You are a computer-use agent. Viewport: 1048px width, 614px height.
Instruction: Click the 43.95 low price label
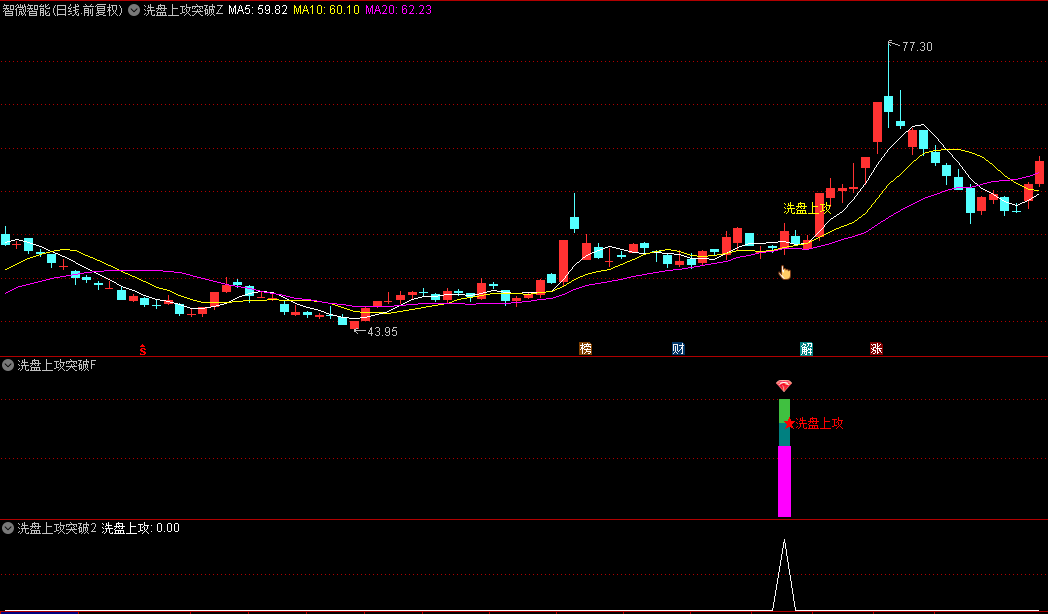[382, 331]
